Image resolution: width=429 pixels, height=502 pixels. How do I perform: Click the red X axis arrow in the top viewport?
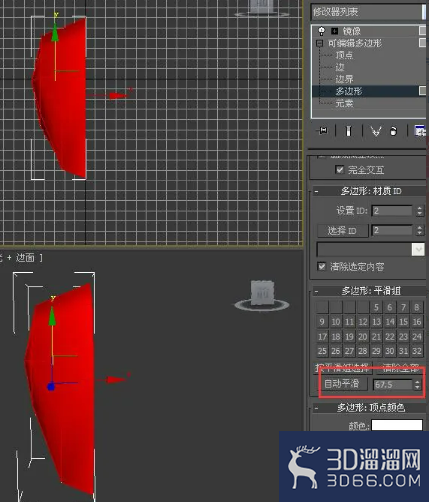pyautogui.click(x=119, y=96)
